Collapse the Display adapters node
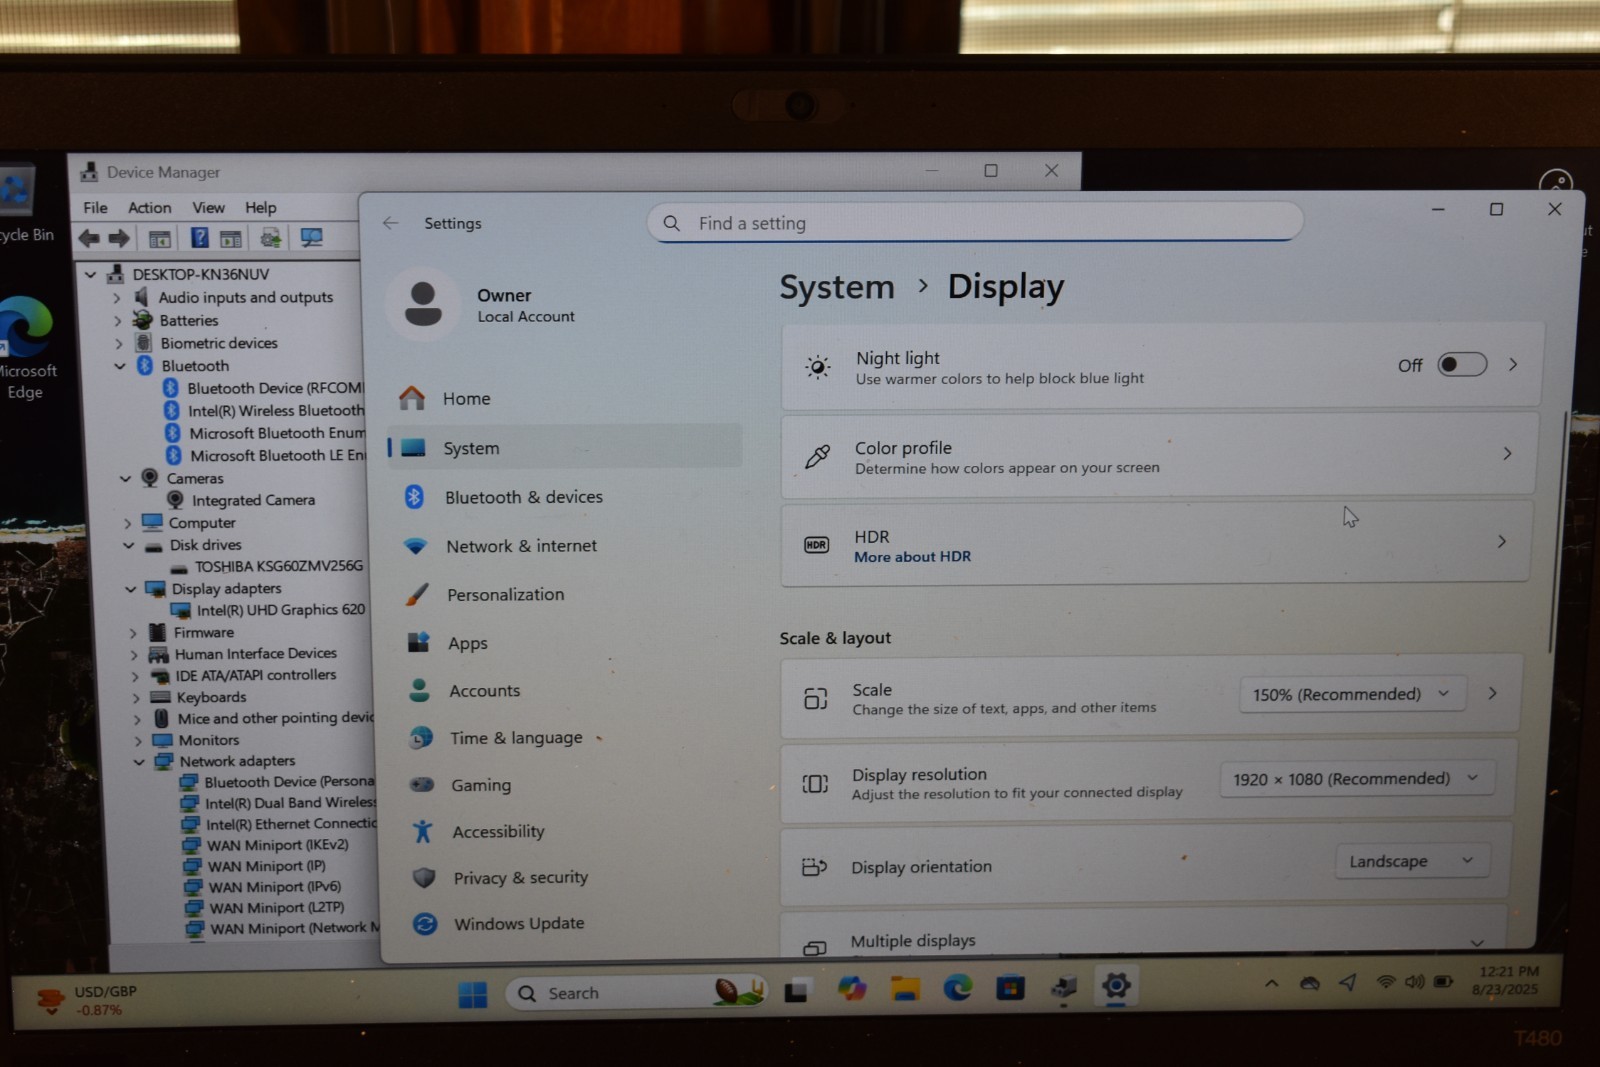 pyautogui.click(x=130, y=589)
